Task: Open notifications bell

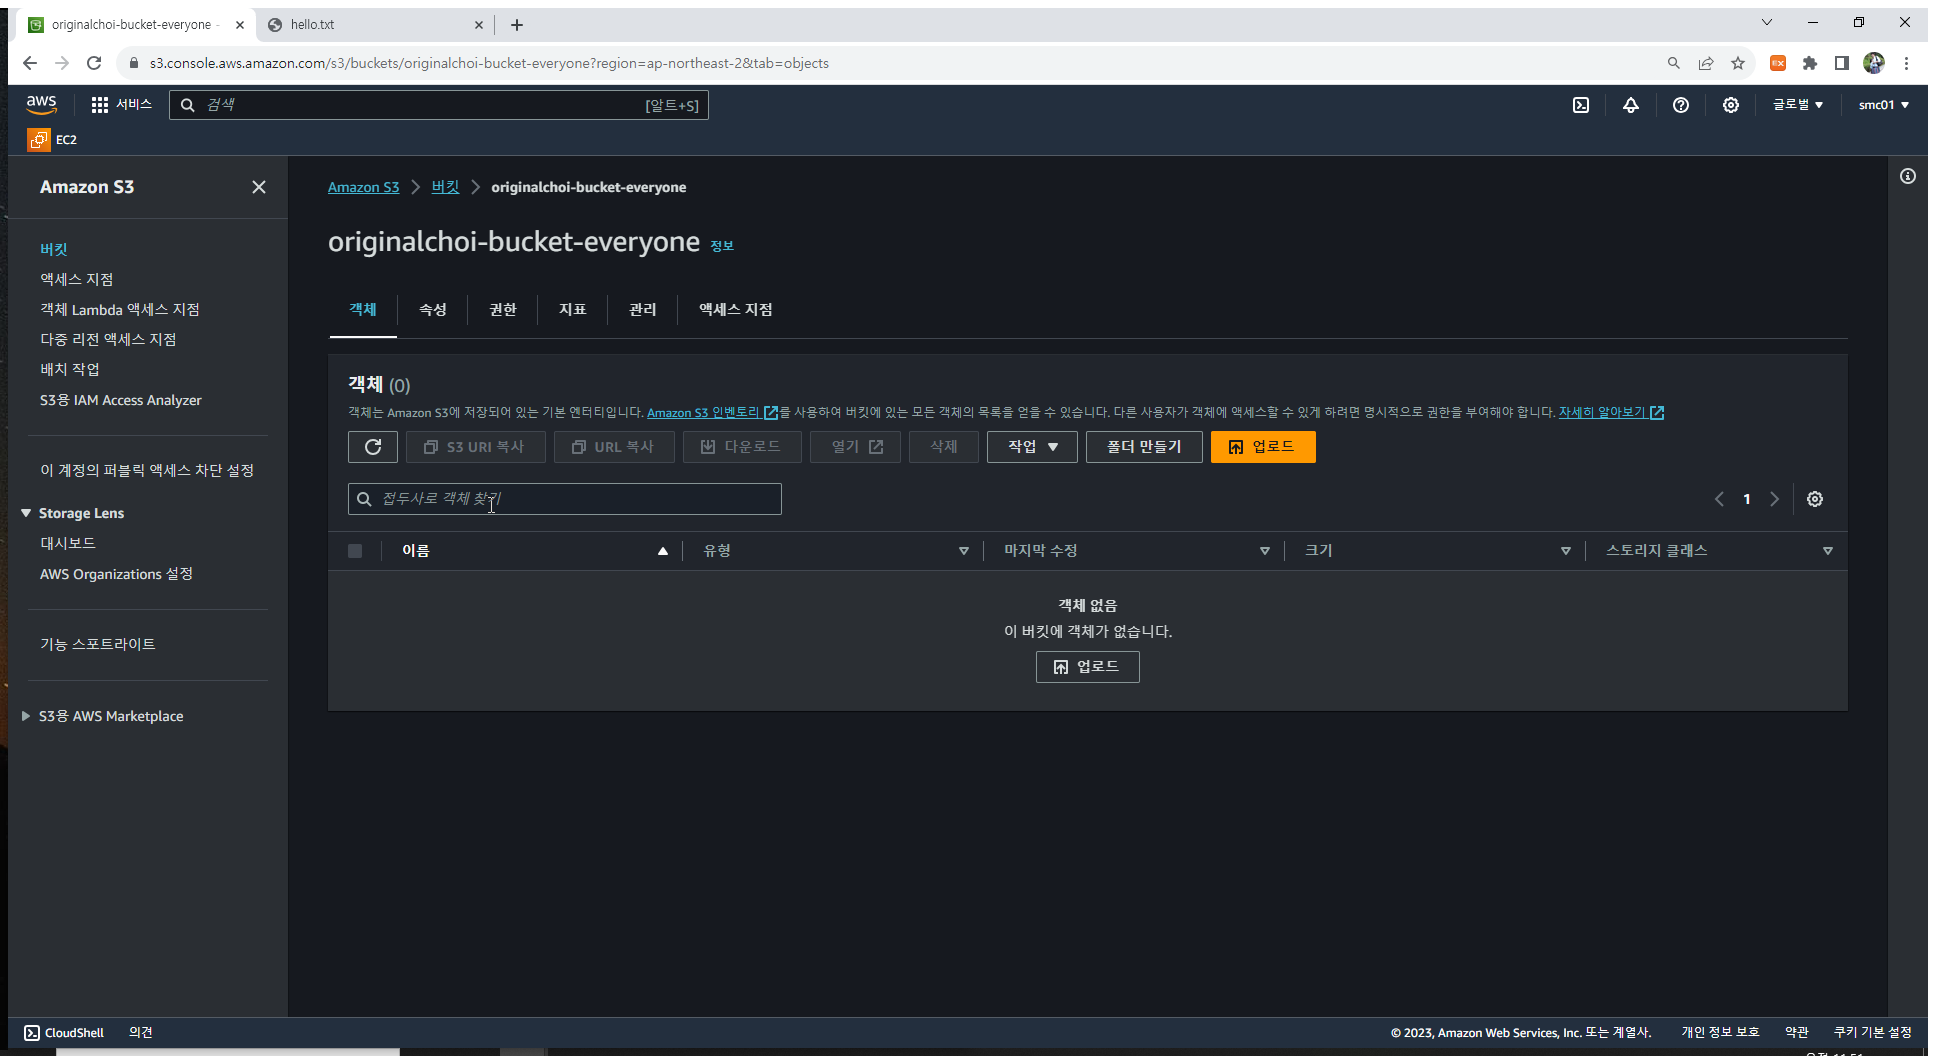Action: coord(1631,105)
